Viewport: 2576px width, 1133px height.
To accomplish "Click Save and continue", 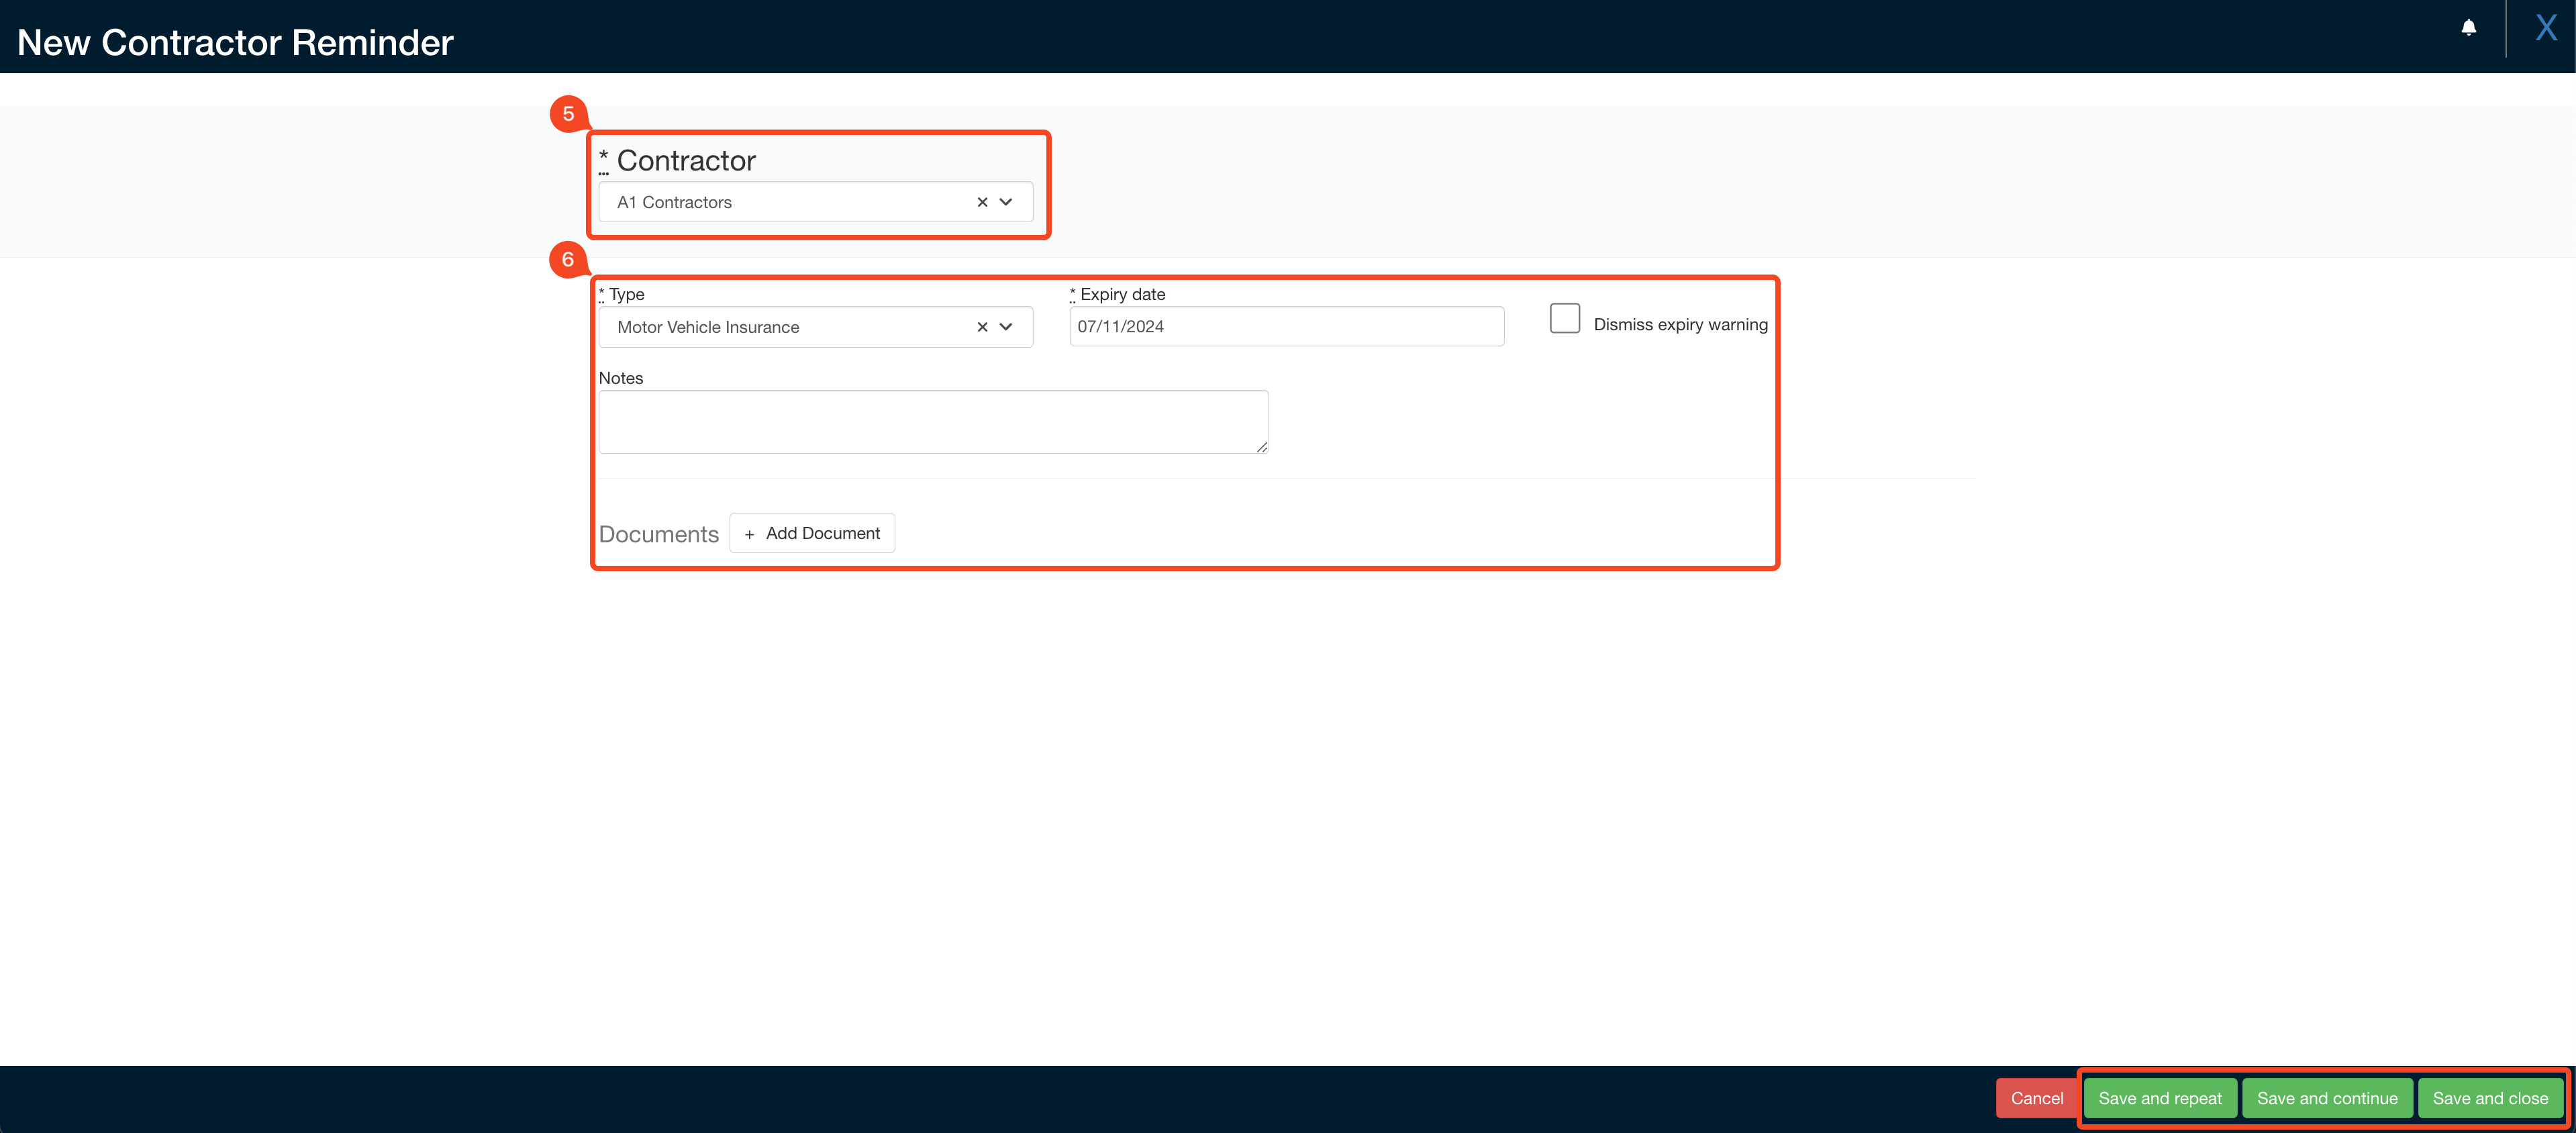I will pos(2326,1098).
